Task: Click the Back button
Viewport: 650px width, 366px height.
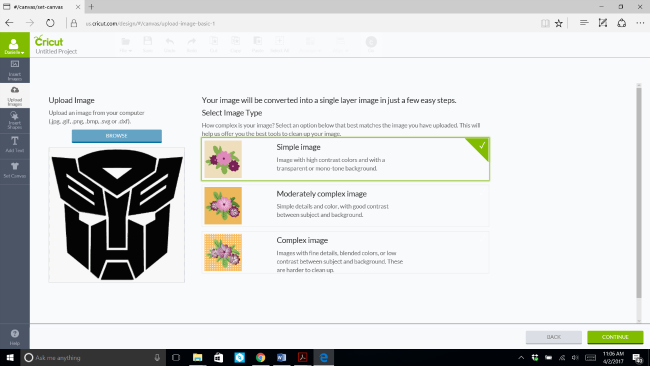Action: click(x=553, y=337)
